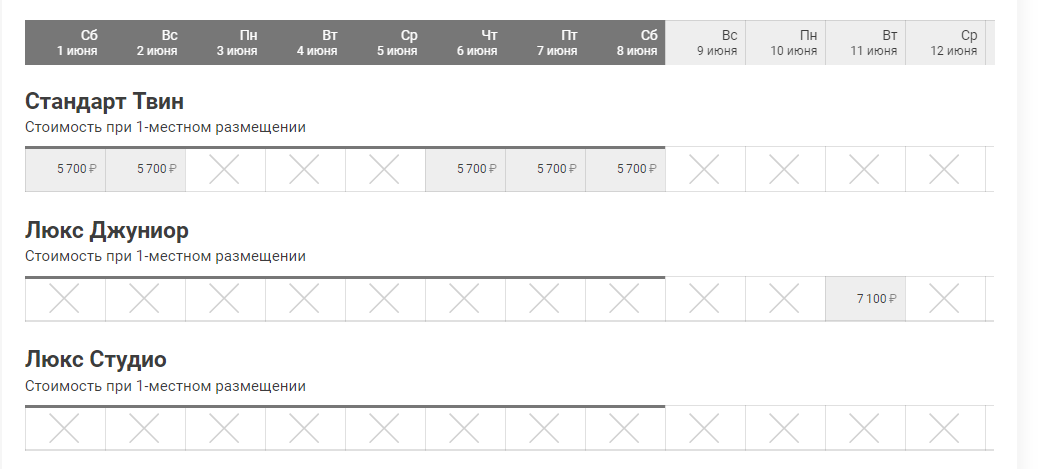Screen dimensions: 1041x469
Task: Pick 7 июня 5700₽ Стандарт Твин cell
Action: pyautogui.click(x=545, y=169)
